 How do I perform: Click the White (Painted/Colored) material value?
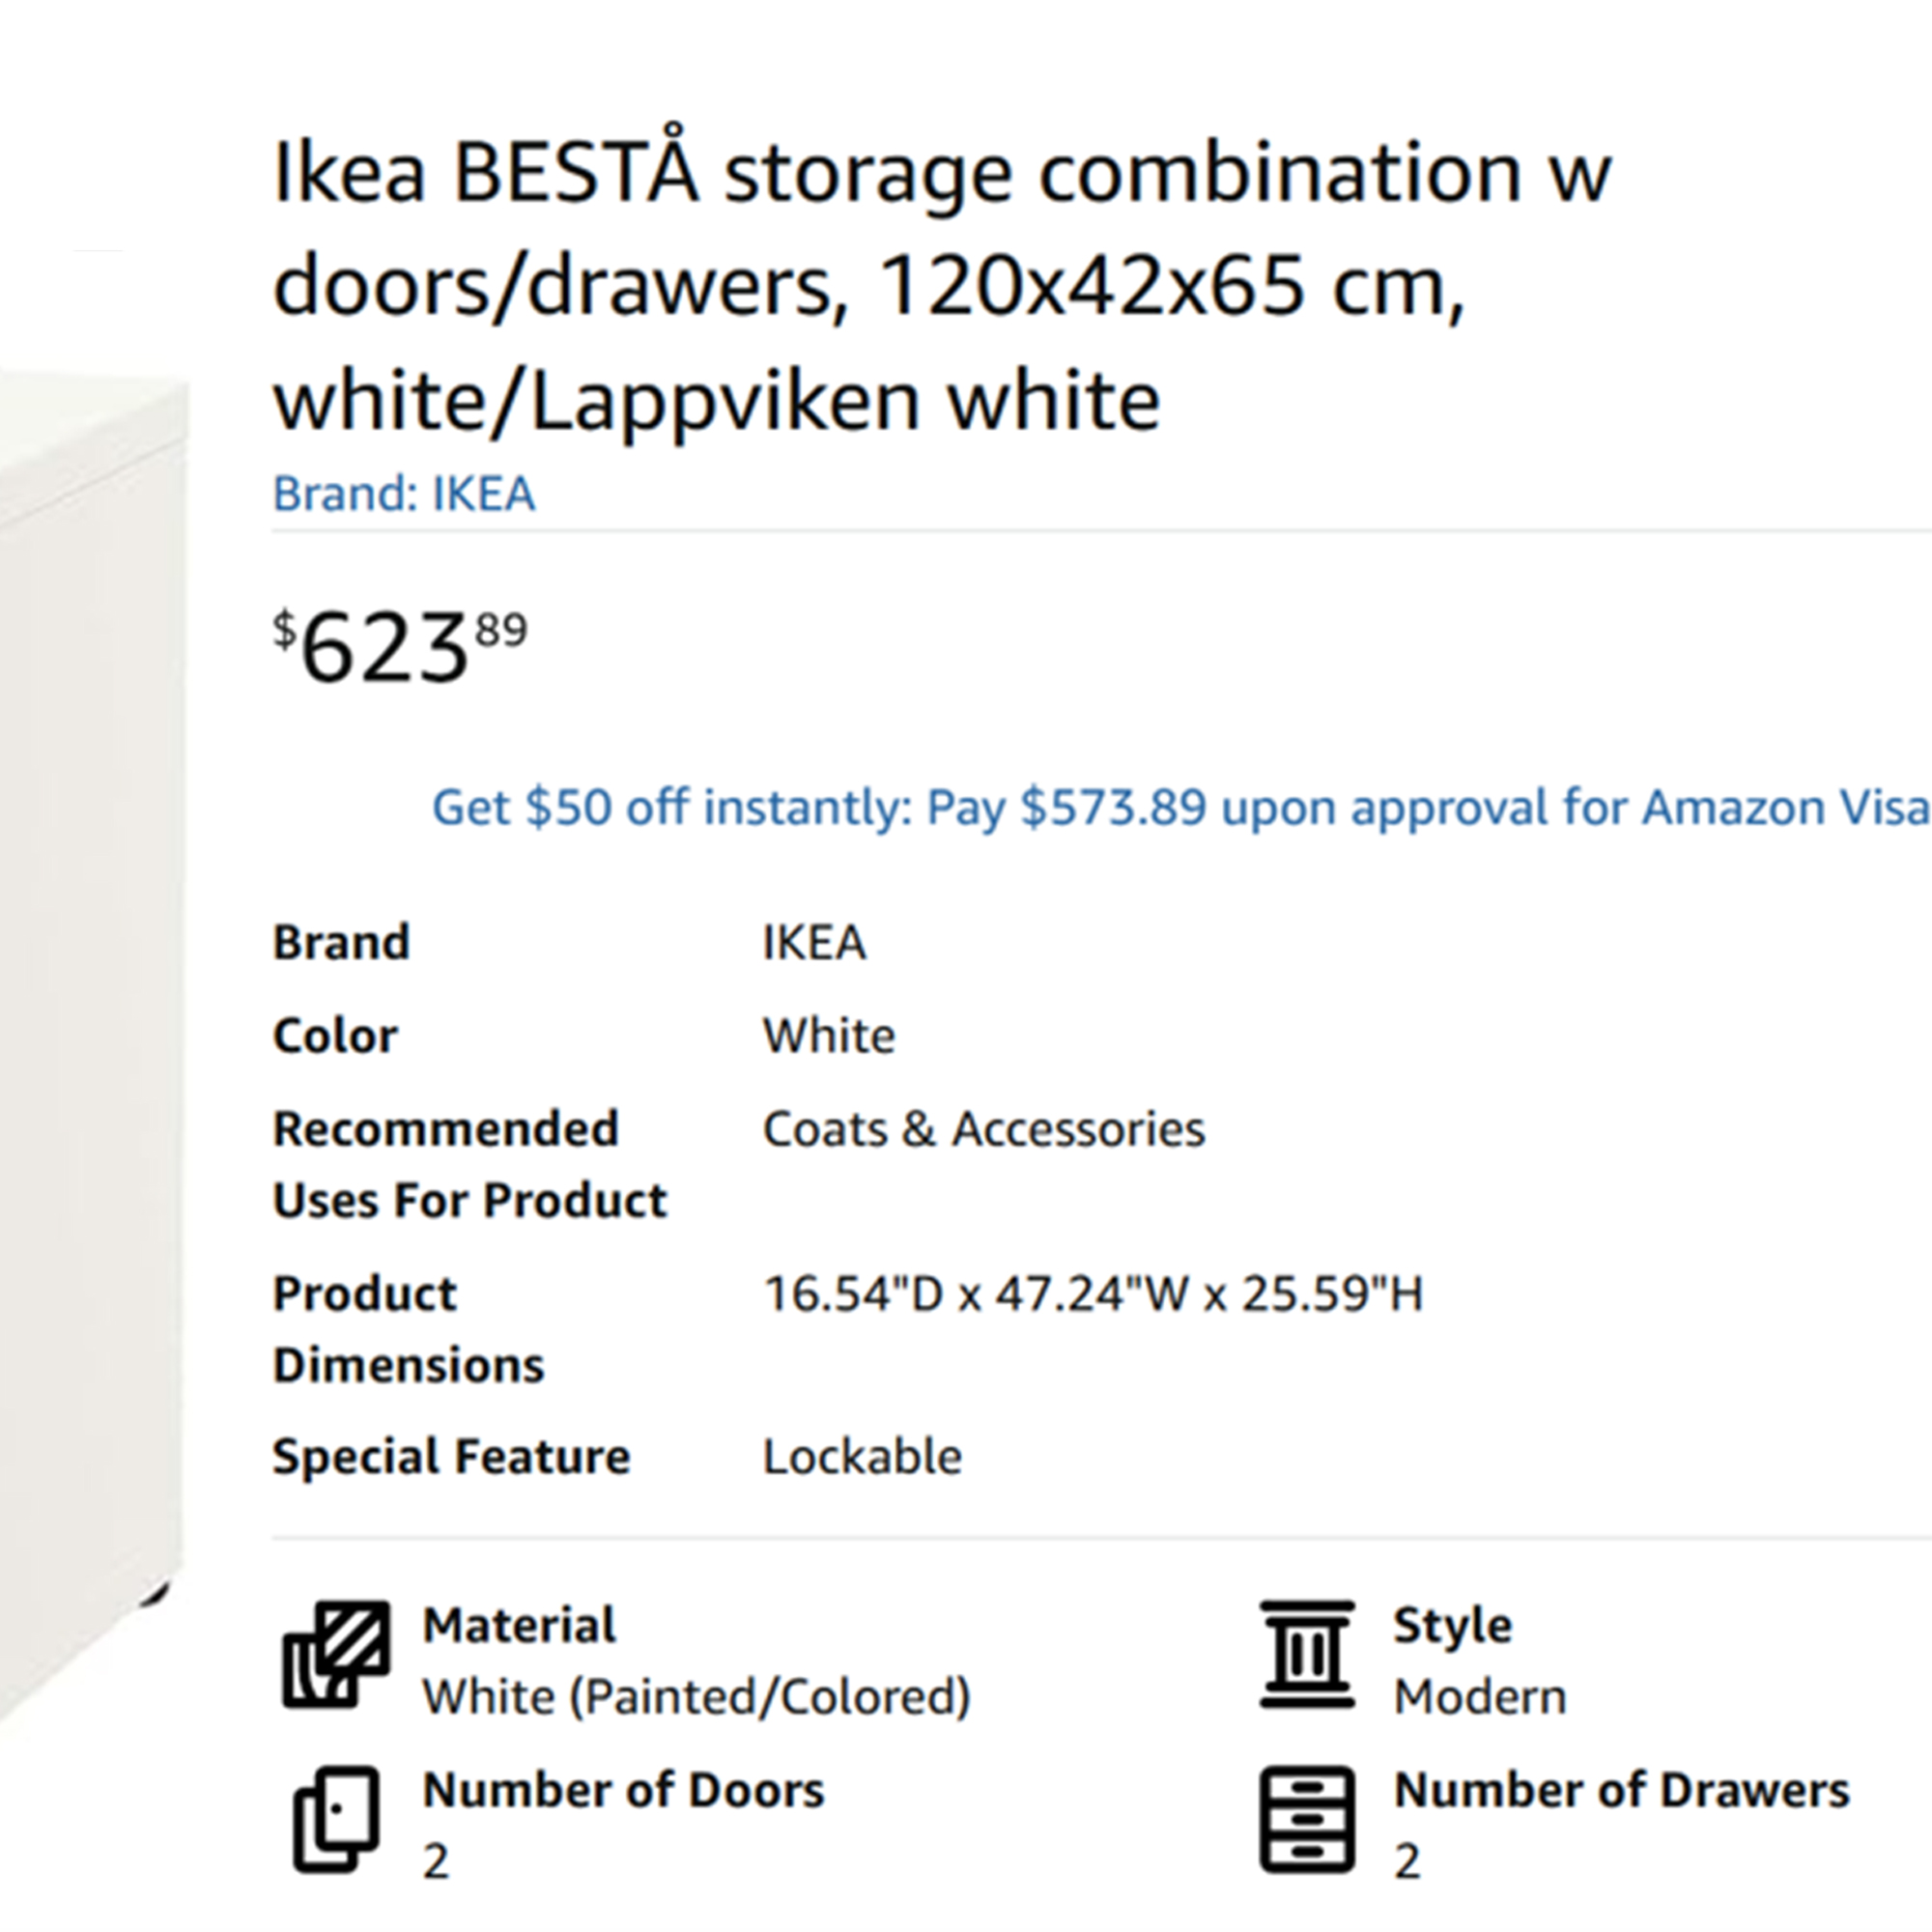click(x=697, y=1697)
